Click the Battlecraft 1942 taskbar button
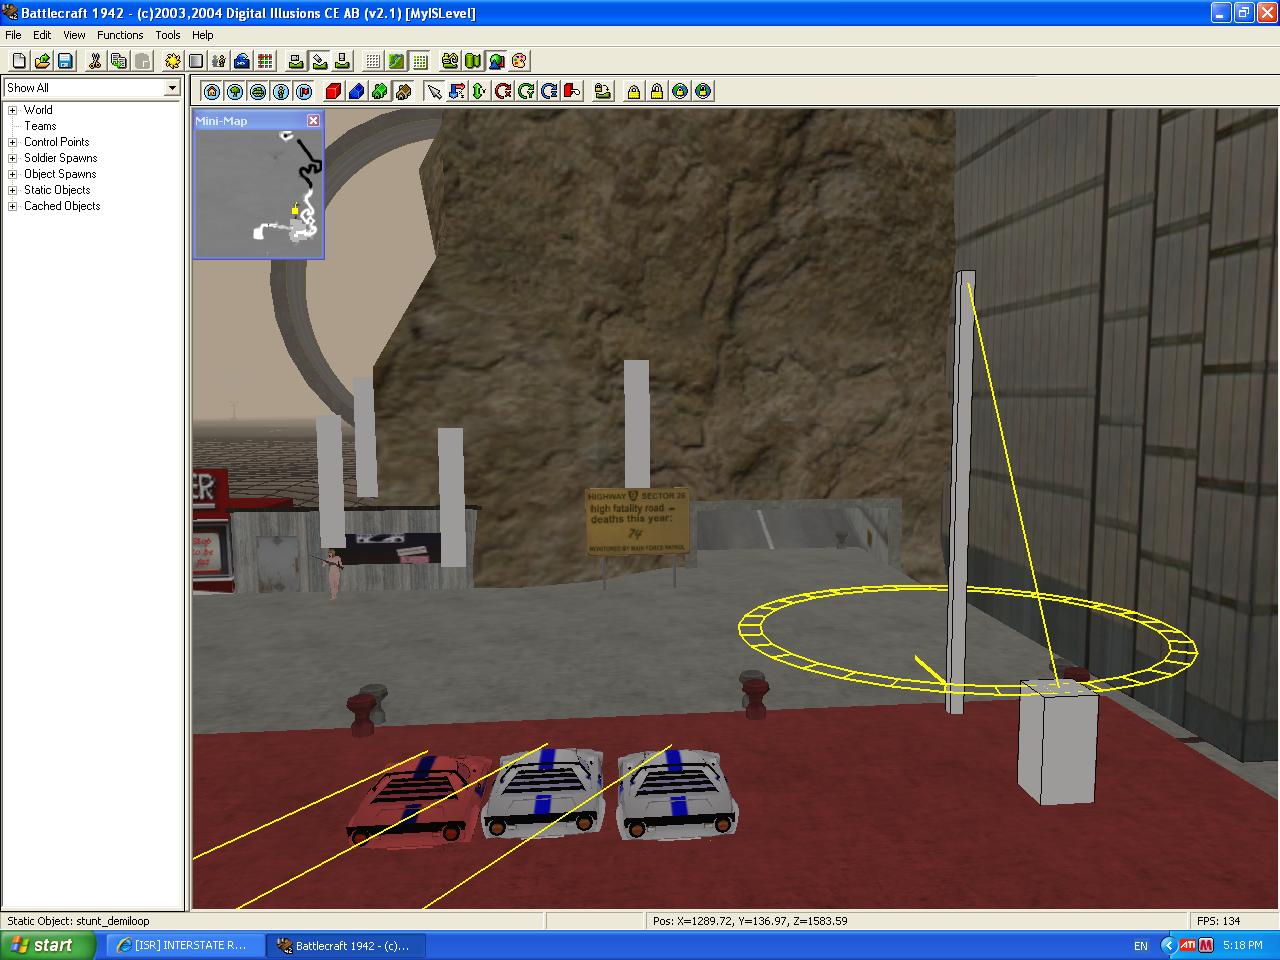This screenshot has width=1280, height=960. (x=346, y=945)
